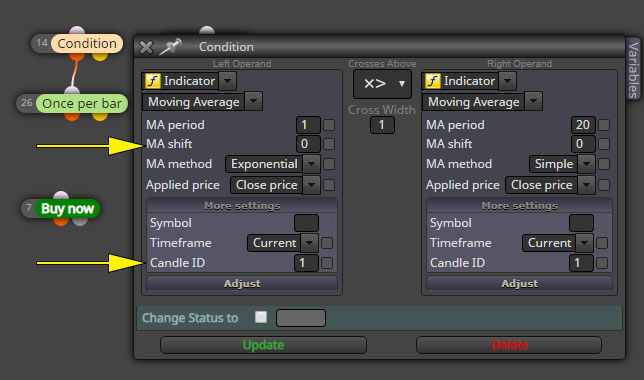The width and height of the screenshot is (644, 380).
Task: Click yellow connector under Once per bar
Action: pyautogui.click(x=100, y=116)
